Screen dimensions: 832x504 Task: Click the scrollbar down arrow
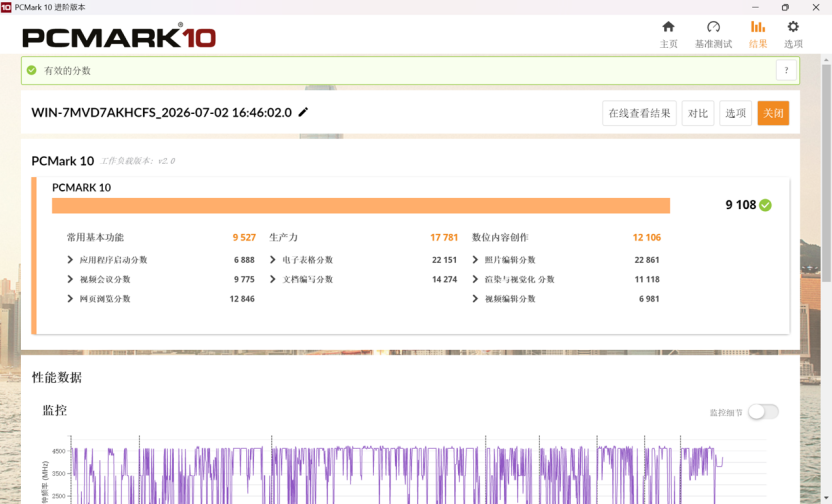coord(826,499)
